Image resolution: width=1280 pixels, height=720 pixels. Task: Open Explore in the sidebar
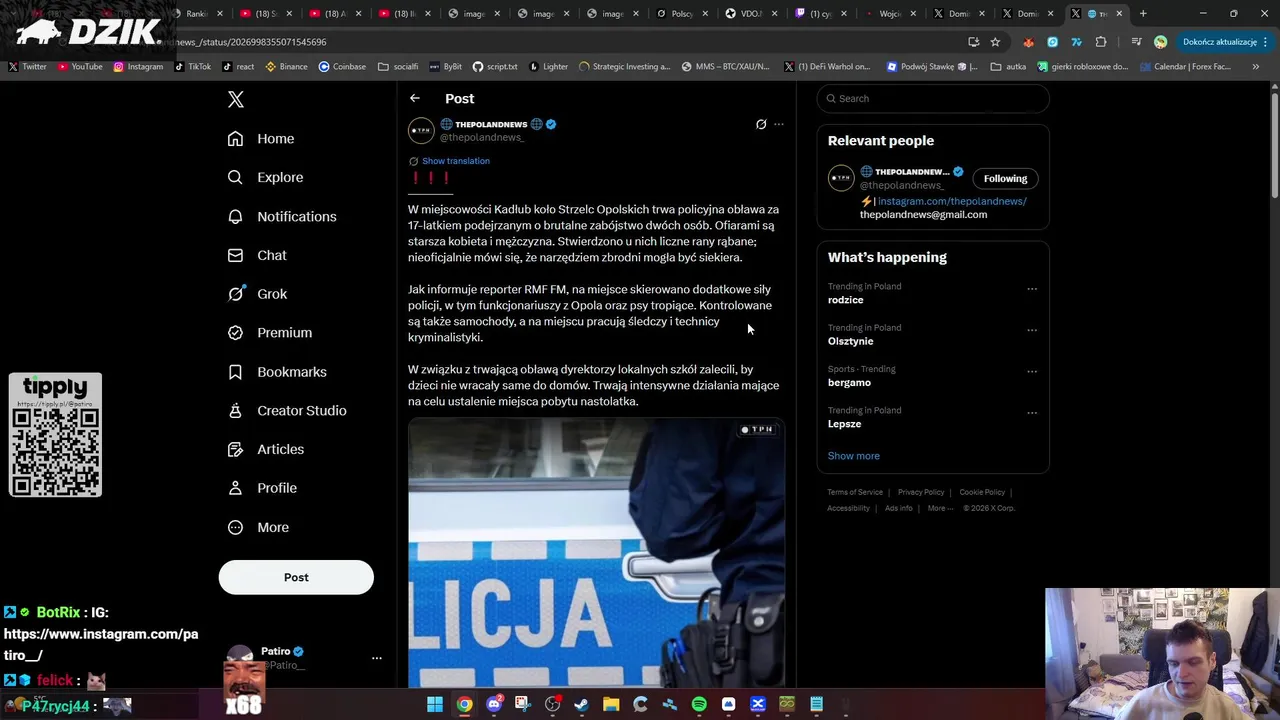coord(265,177)
